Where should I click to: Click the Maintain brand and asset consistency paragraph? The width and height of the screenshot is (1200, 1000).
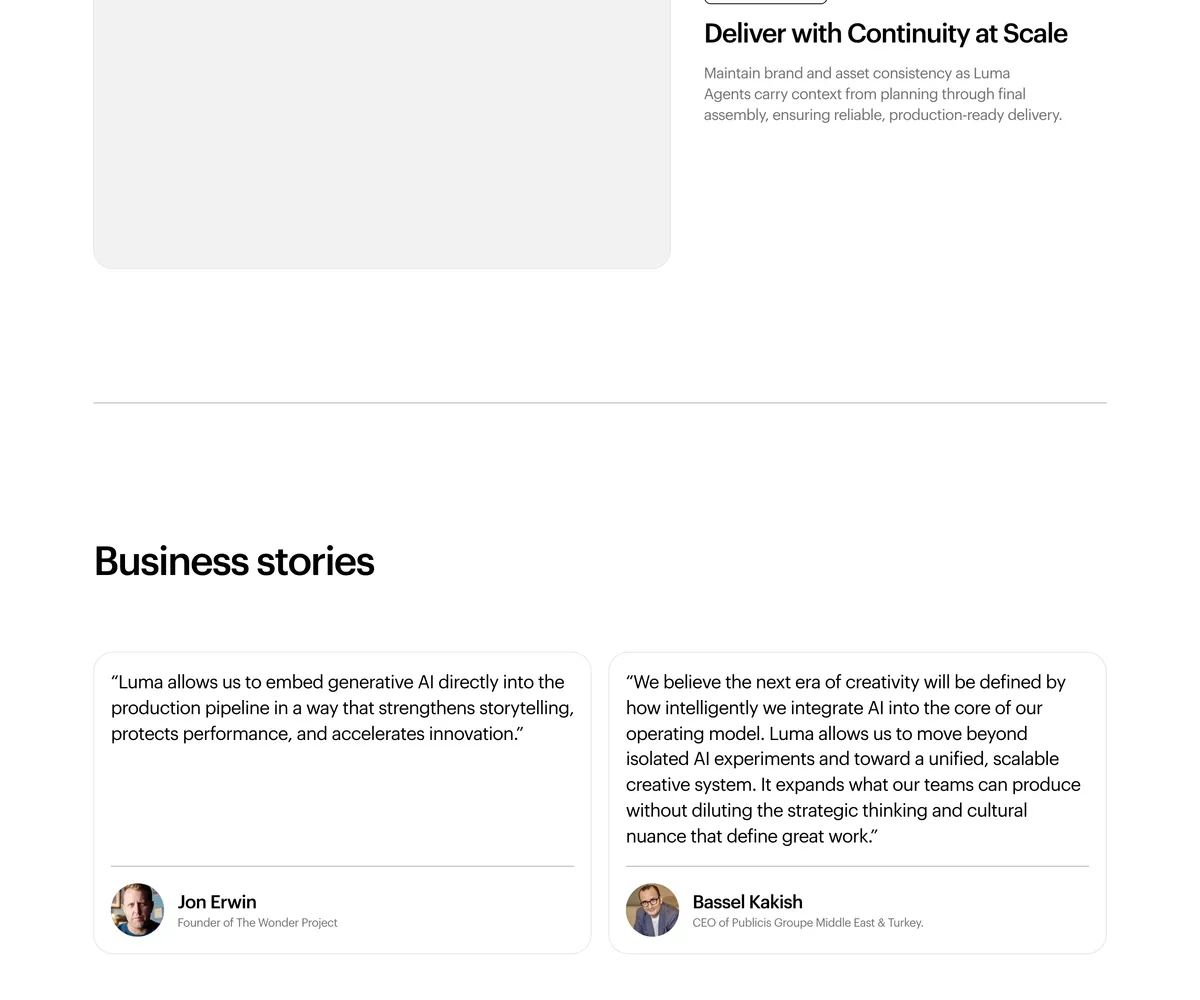coord(882,94)
